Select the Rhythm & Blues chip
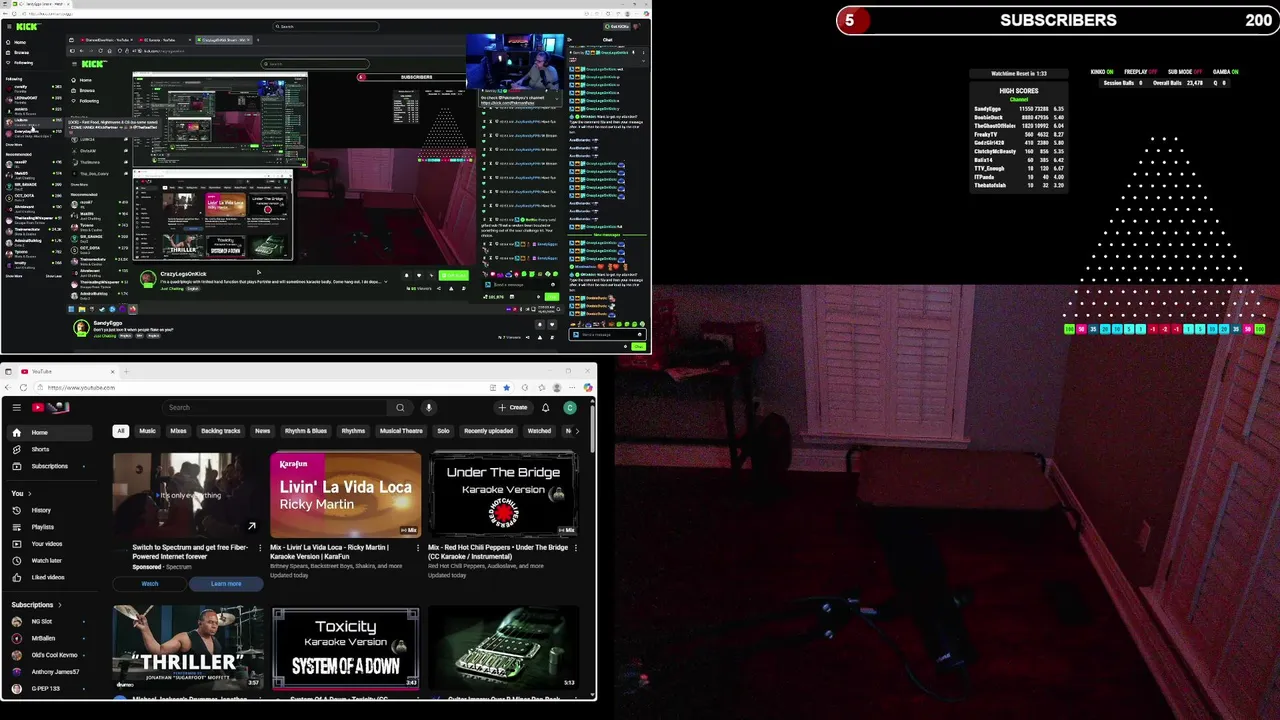This screenshot has width=1280, height=720. [305, 431]
